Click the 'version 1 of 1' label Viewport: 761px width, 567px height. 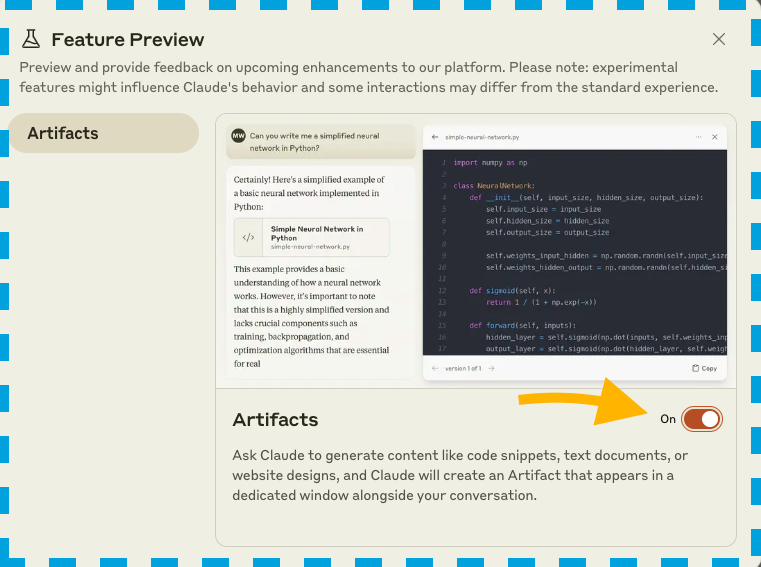(462, 368)
